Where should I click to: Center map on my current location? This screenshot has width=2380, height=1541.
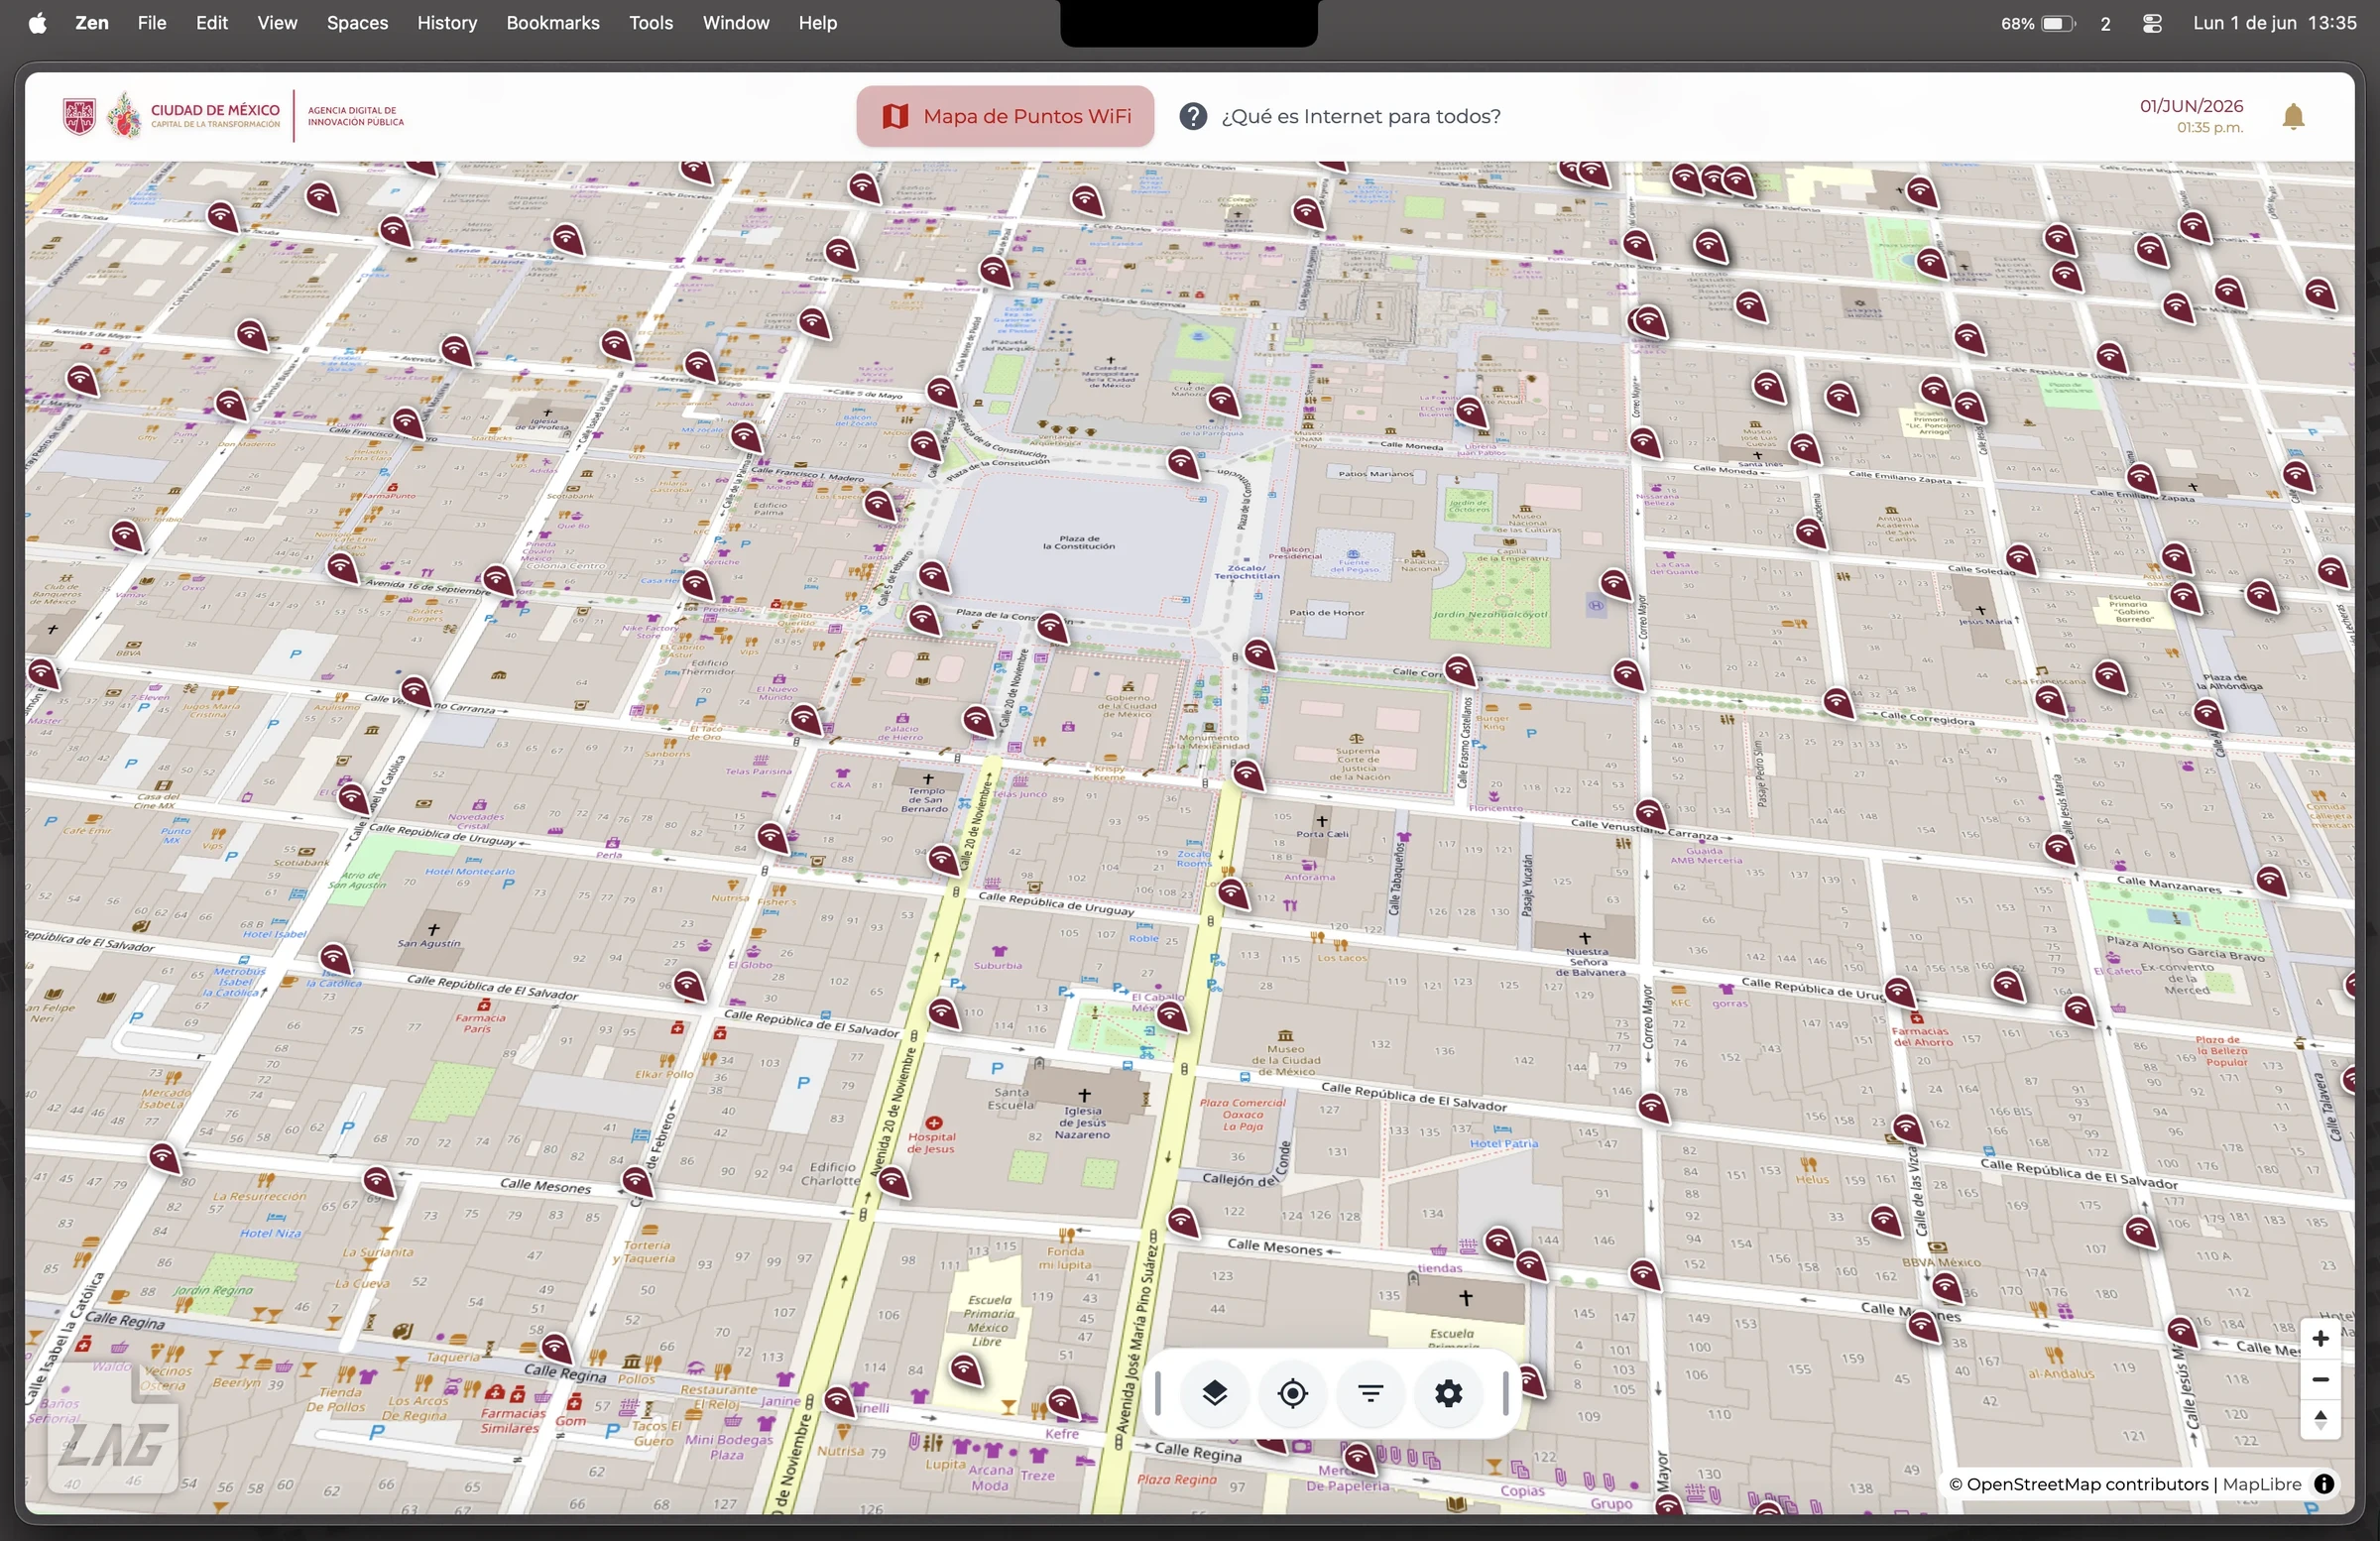pos(1292,1393)
